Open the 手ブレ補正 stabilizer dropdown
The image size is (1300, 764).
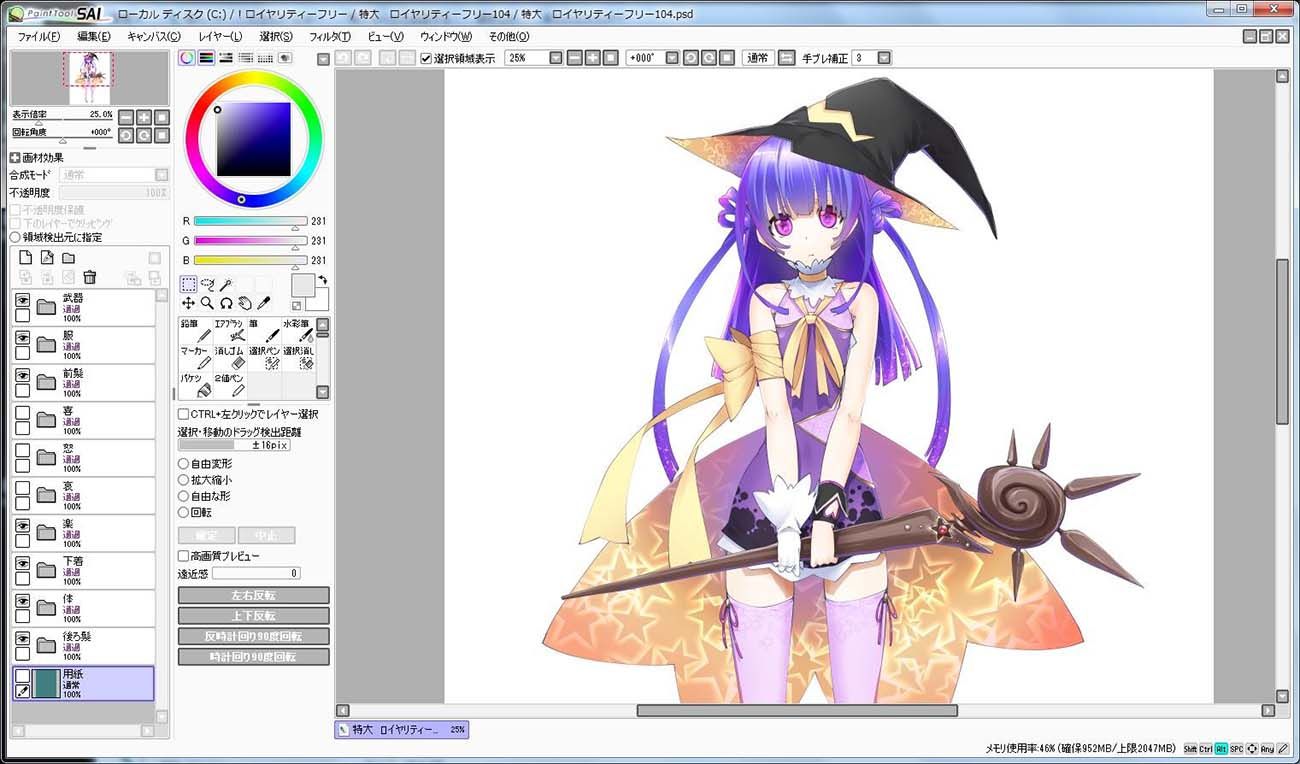pyautogui.click(x=883, y=58)
